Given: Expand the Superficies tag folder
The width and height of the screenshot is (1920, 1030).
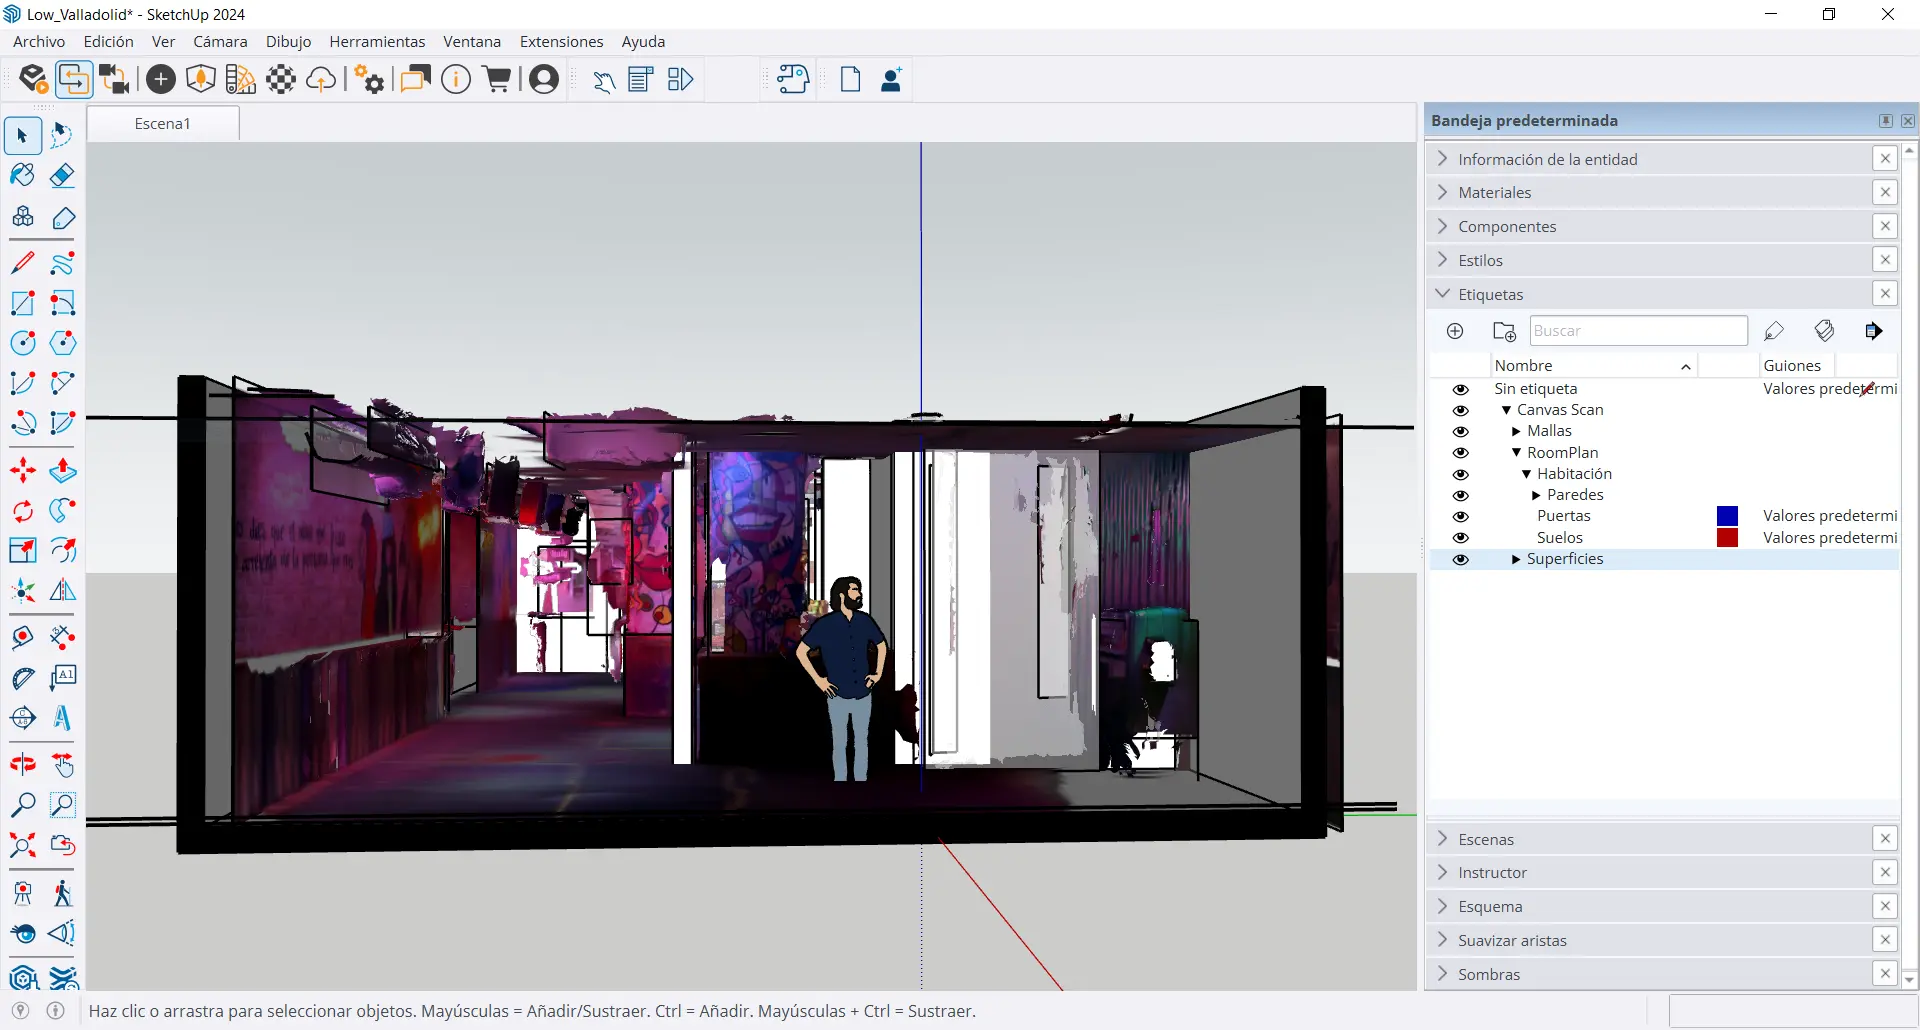Looking at the screenshot, I should (x=1516, y=560).
